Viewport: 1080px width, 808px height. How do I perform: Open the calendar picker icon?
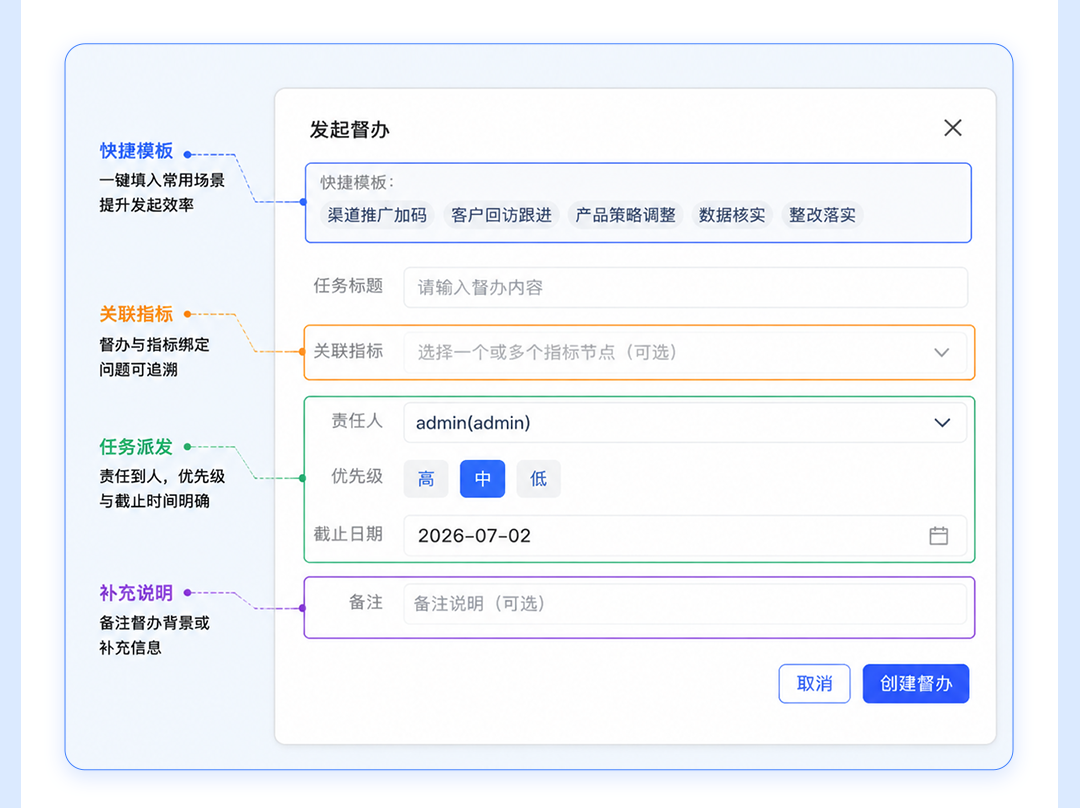tap(939, 535)
